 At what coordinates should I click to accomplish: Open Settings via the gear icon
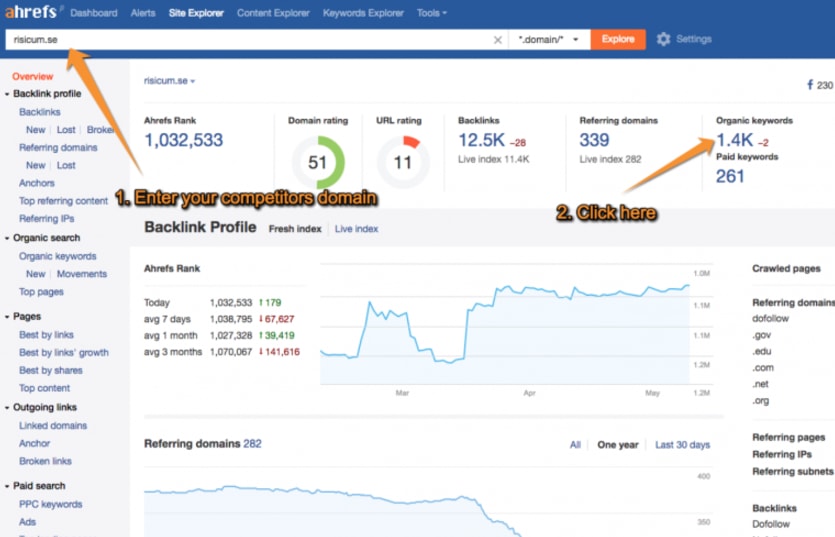point(664,40)
